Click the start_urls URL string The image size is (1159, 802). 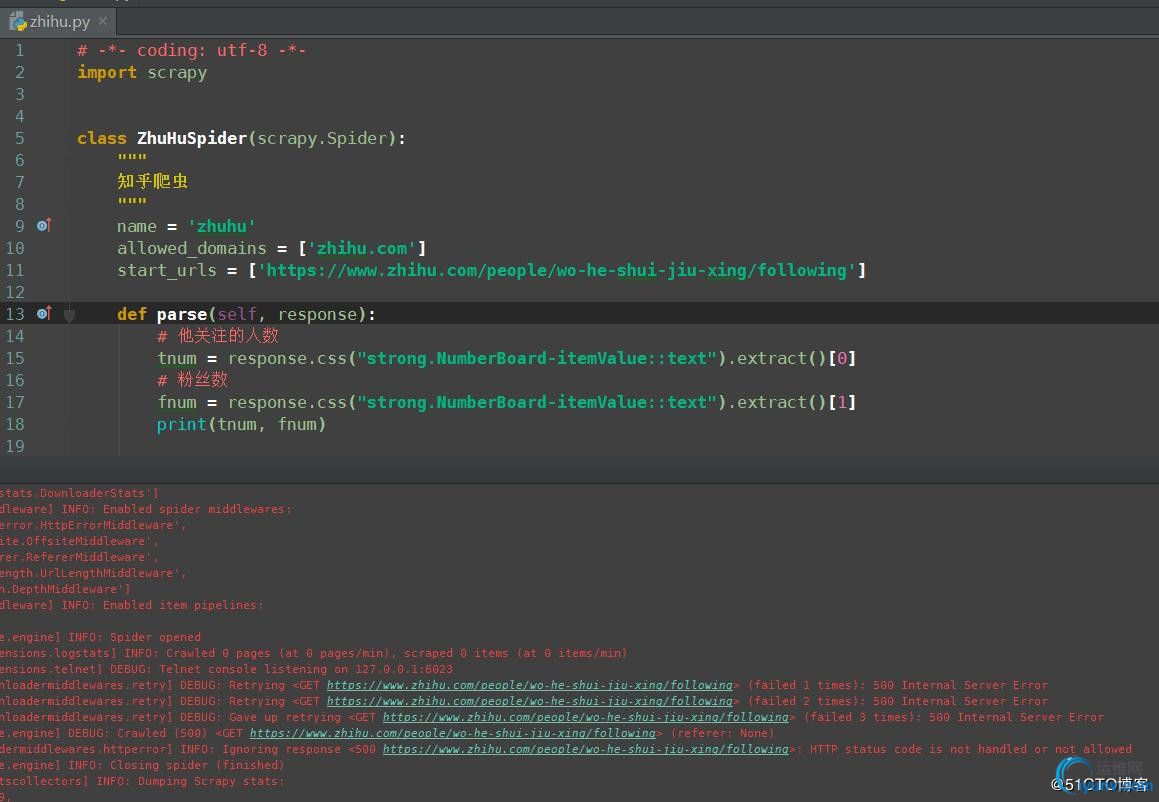(557, 271)
